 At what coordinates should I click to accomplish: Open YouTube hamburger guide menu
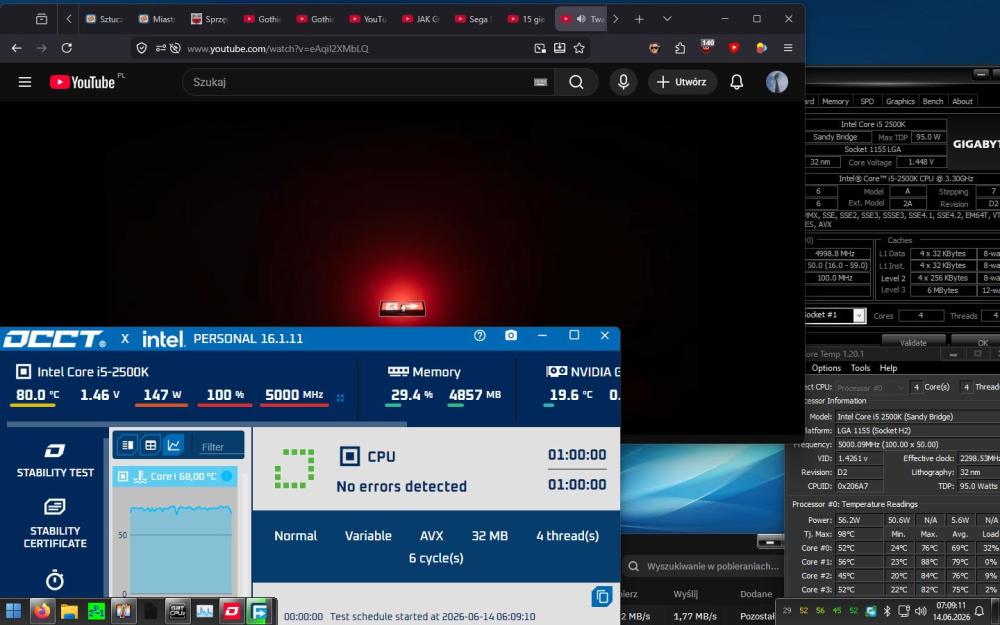tap(25, 82)
